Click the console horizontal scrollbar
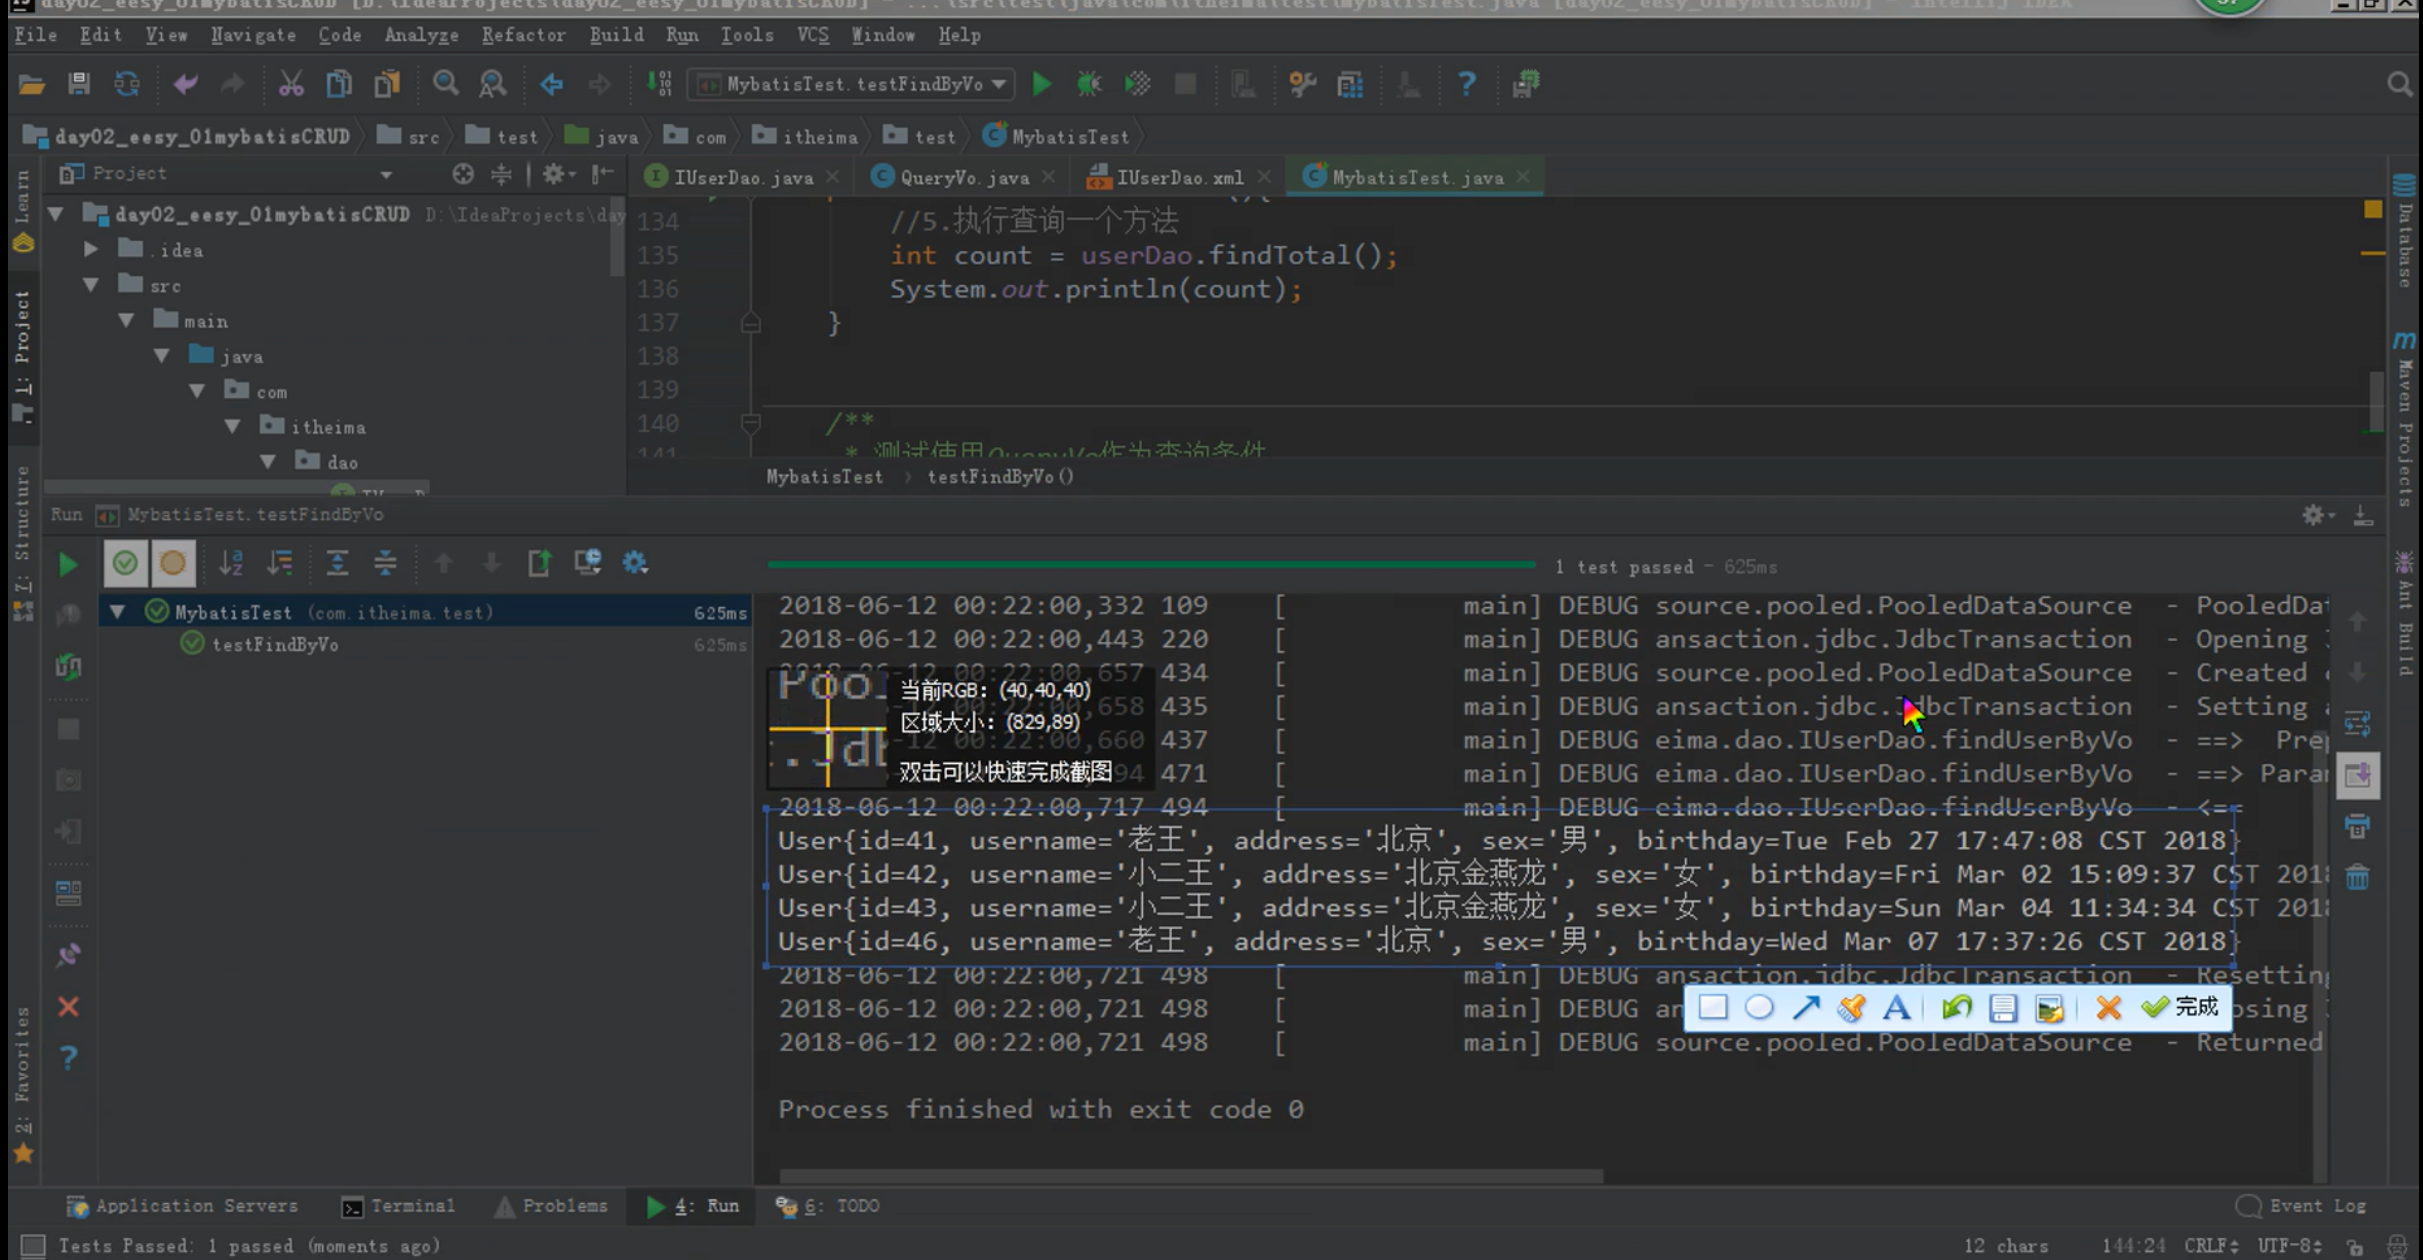 coord(1190,1176)
